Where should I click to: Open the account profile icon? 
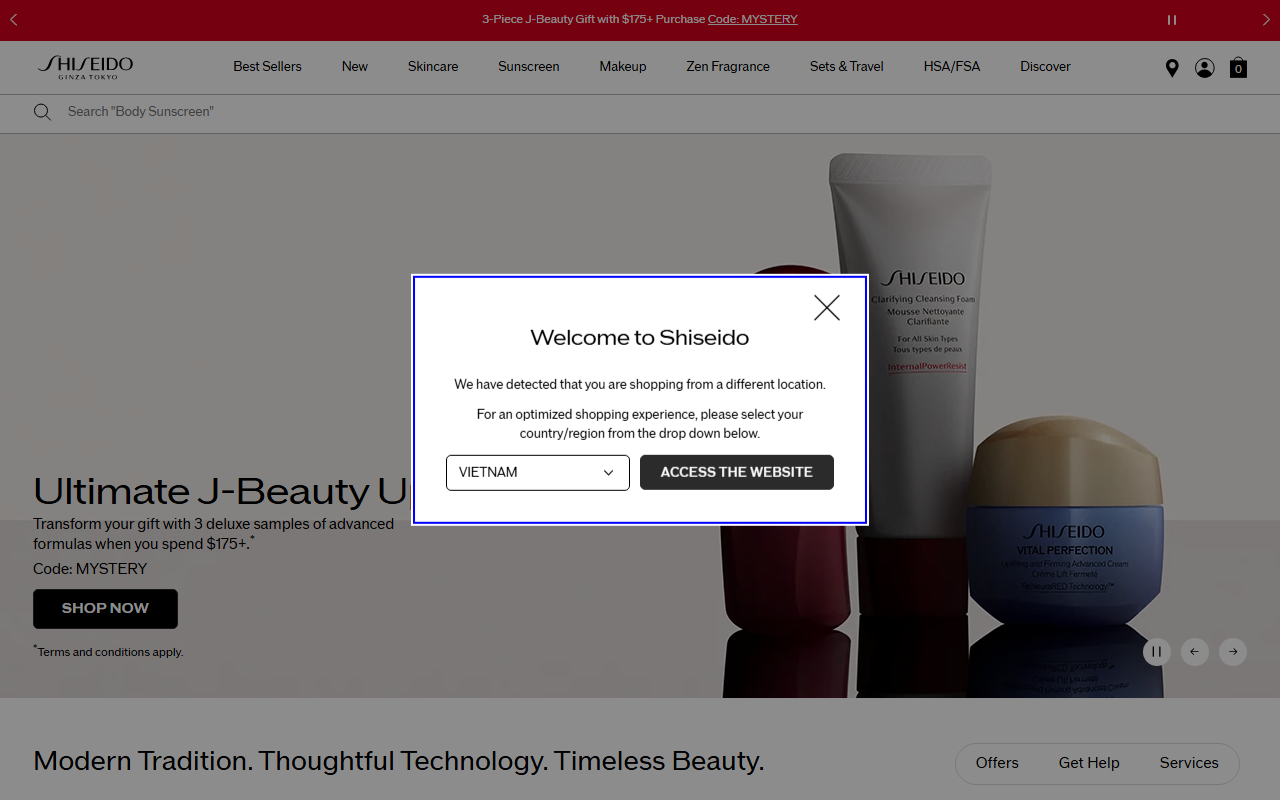(x=1205, y=68)
